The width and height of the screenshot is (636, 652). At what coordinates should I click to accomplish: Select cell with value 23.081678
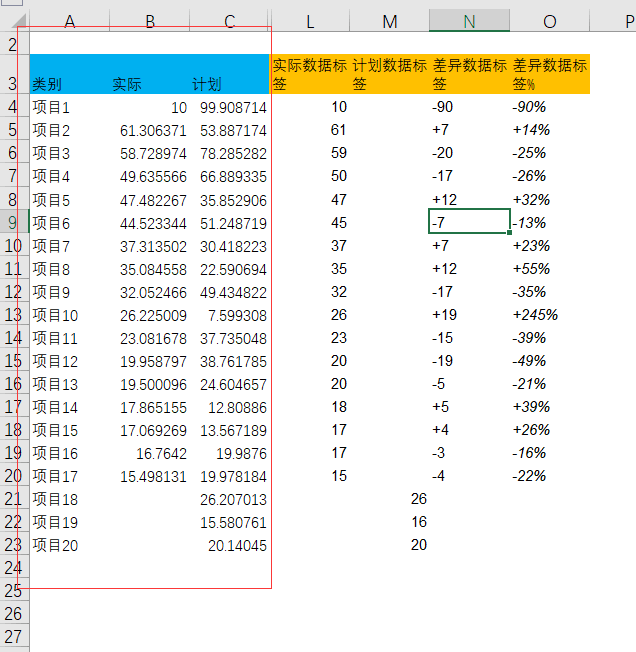[150, 338]
